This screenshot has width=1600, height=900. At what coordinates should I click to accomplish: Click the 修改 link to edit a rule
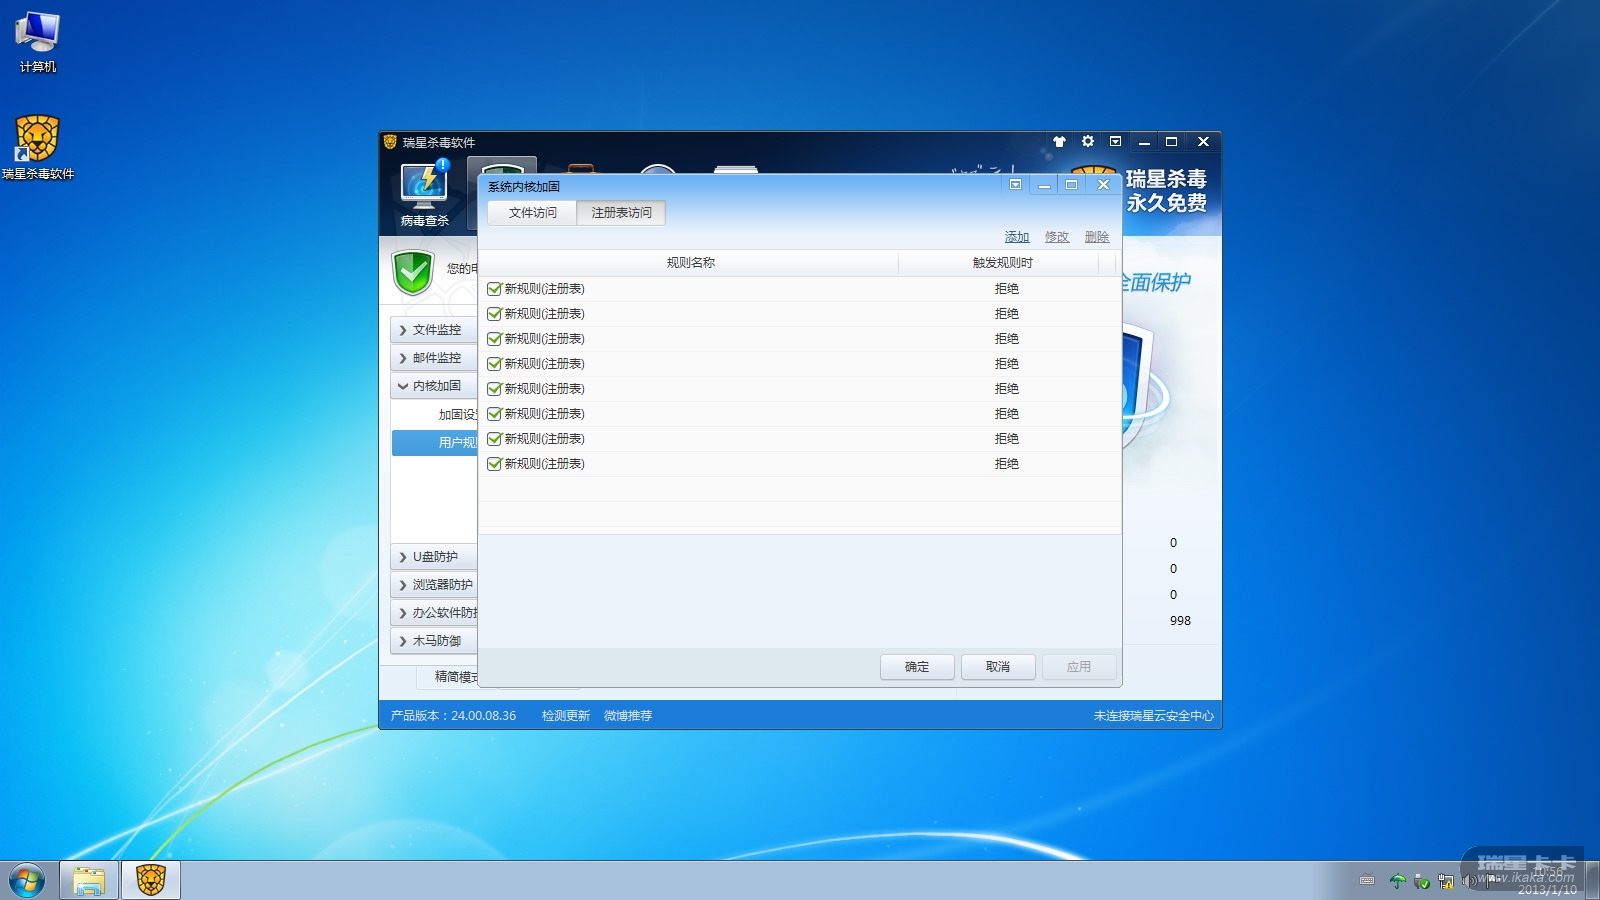[x=1057, y=237]
